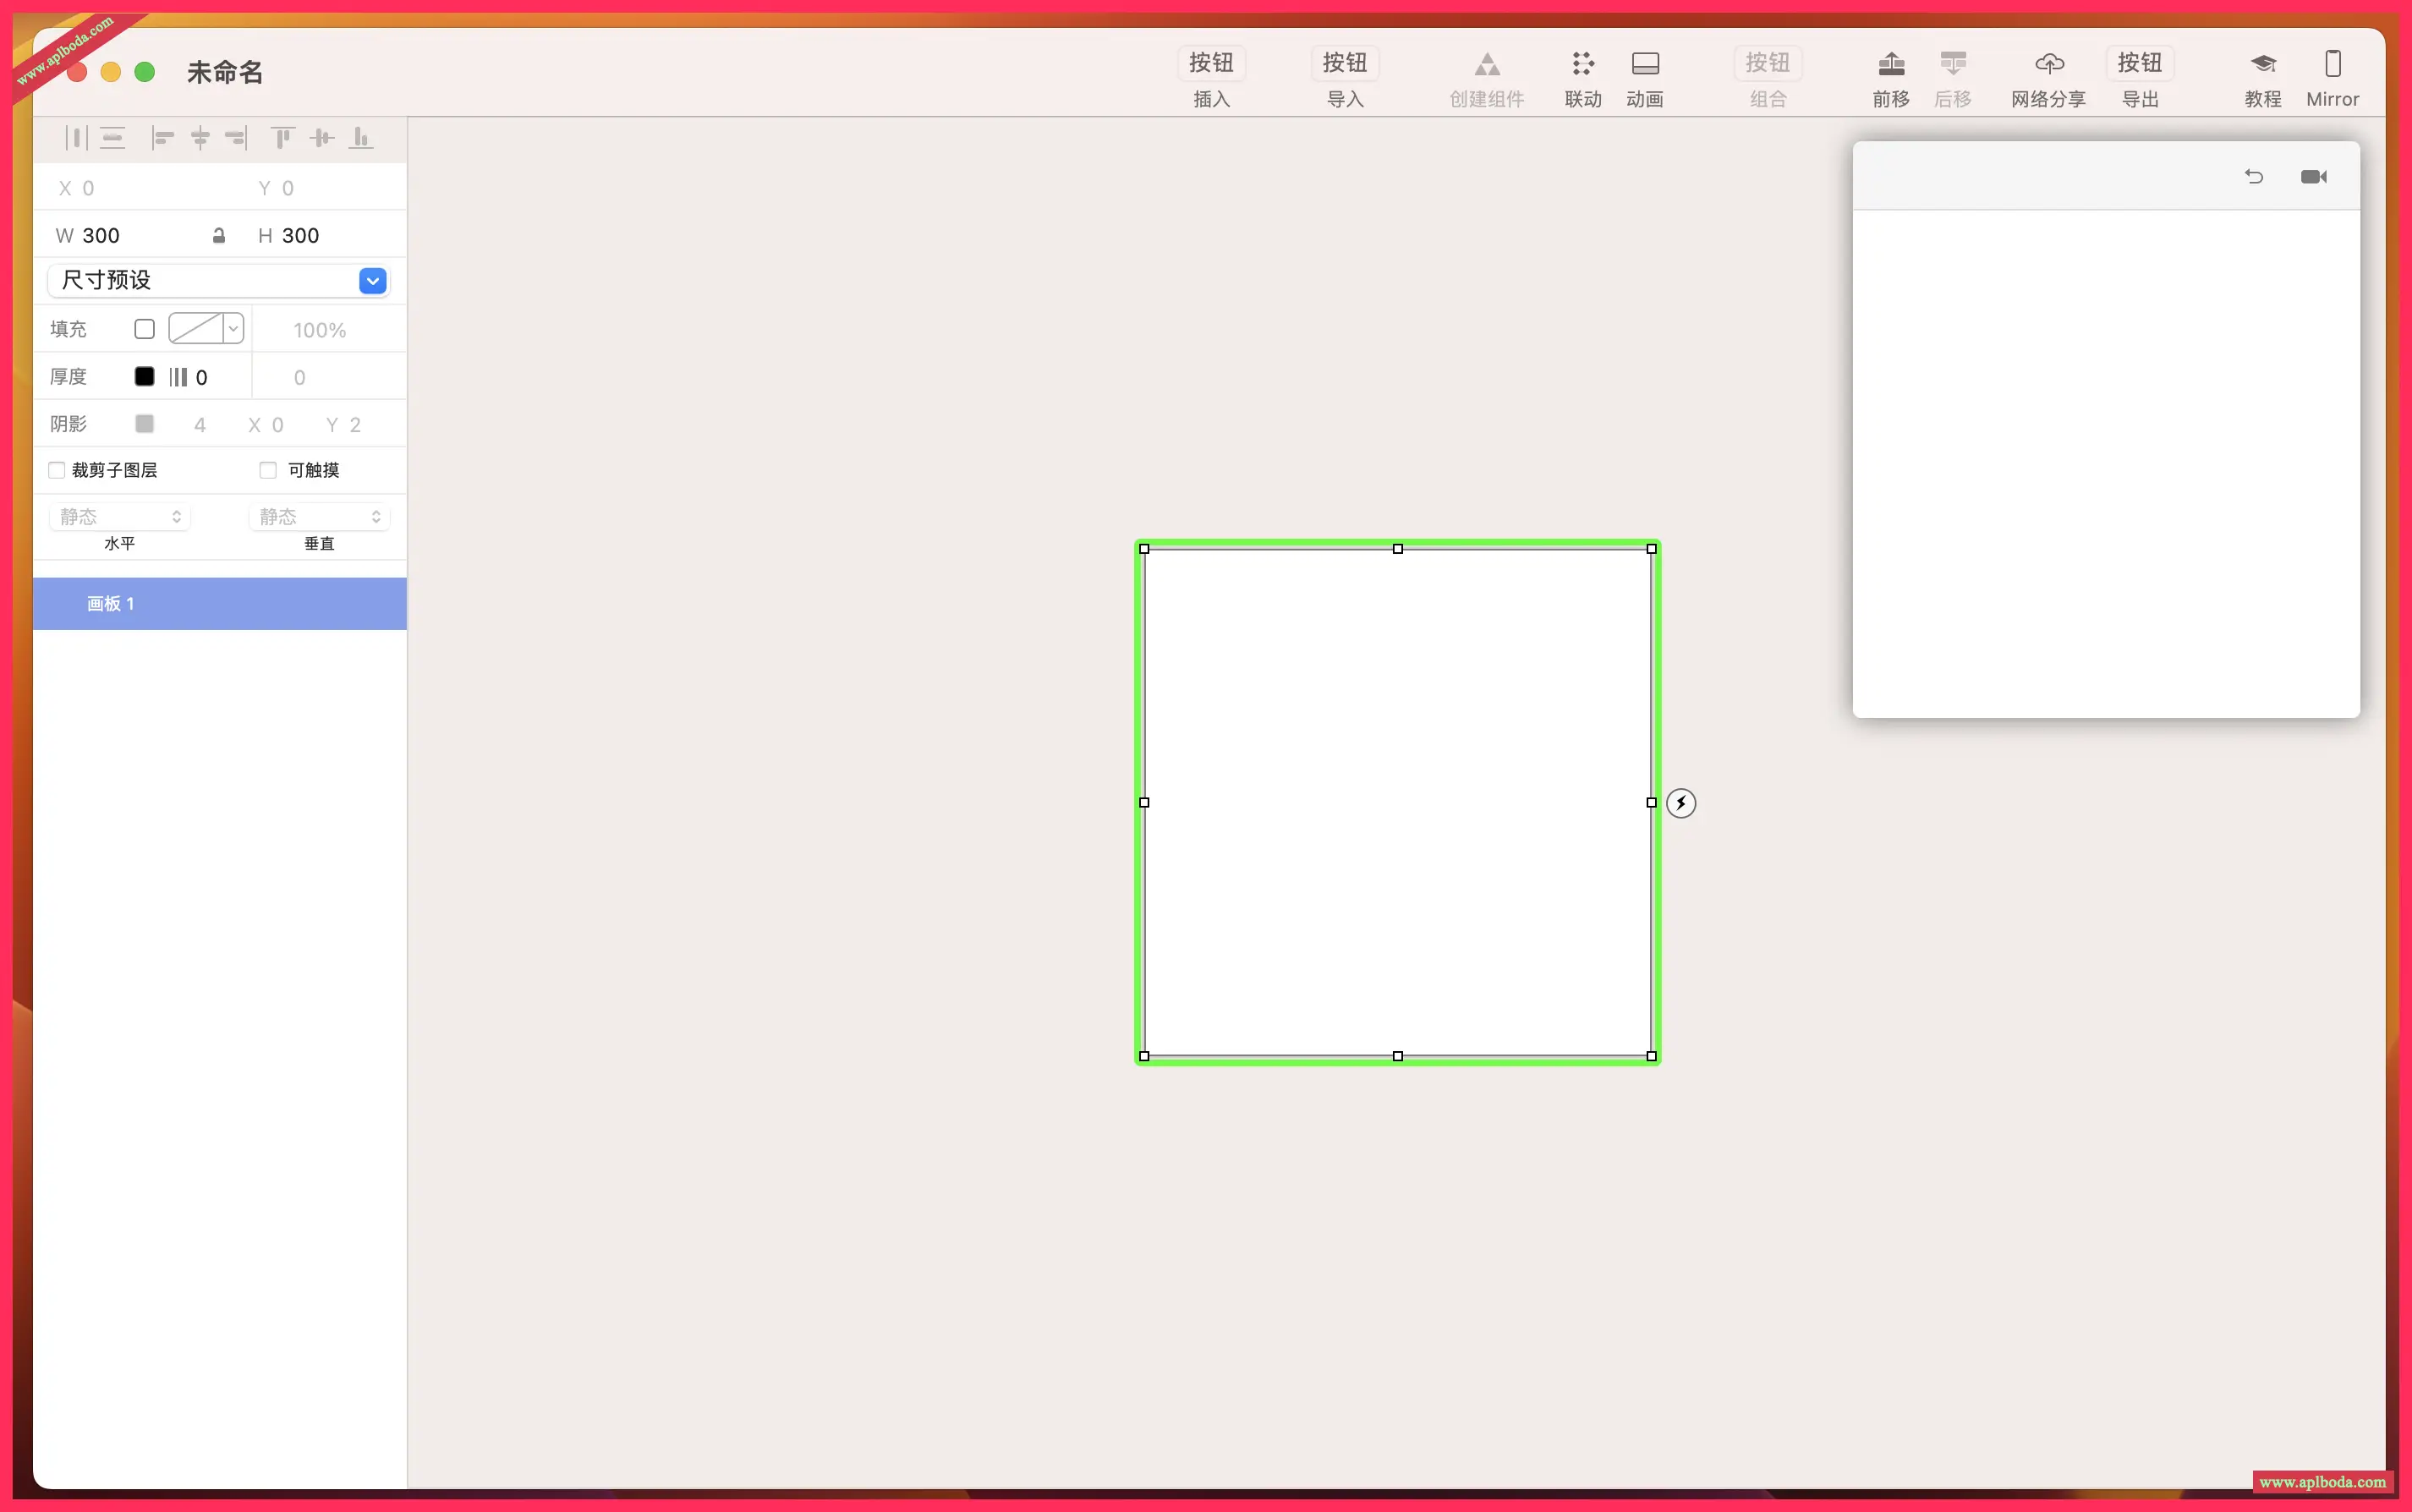Check the 裁剪子图层 checkbox

[x=57, y=470]
